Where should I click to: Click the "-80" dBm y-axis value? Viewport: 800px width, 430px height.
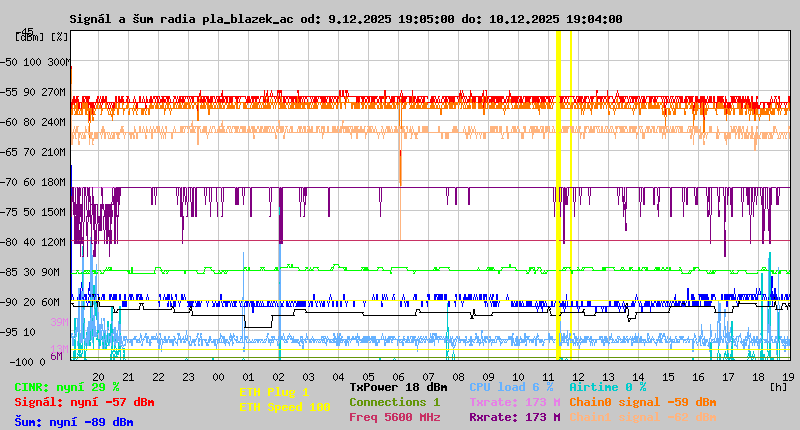[x=8, y=242]
